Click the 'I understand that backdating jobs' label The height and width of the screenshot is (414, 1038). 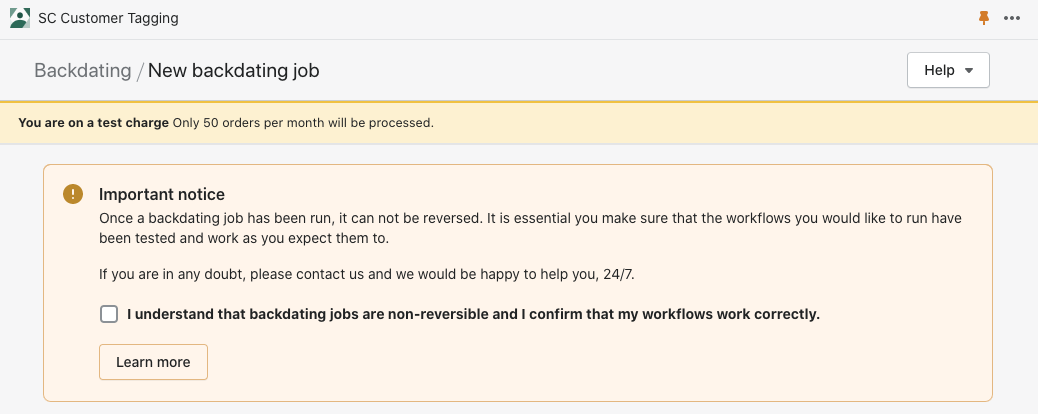click(x=473, y=314)
